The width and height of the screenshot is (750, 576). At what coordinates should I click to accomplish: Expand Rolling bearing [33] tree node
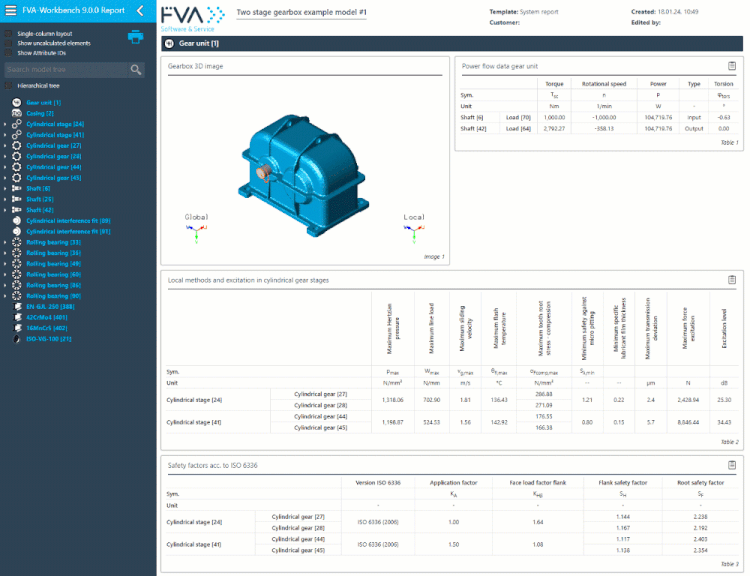coord(5,243)
